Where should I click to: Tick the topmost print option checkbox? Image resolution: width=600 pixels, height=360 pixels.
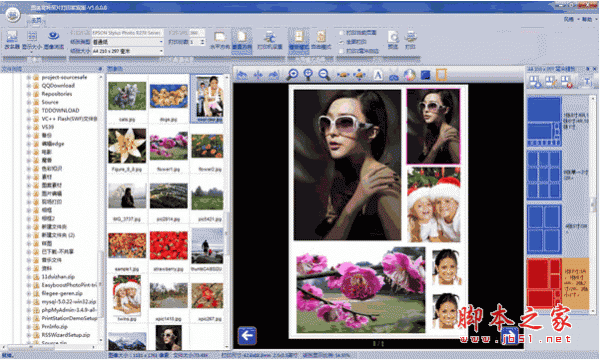[341, 33]
